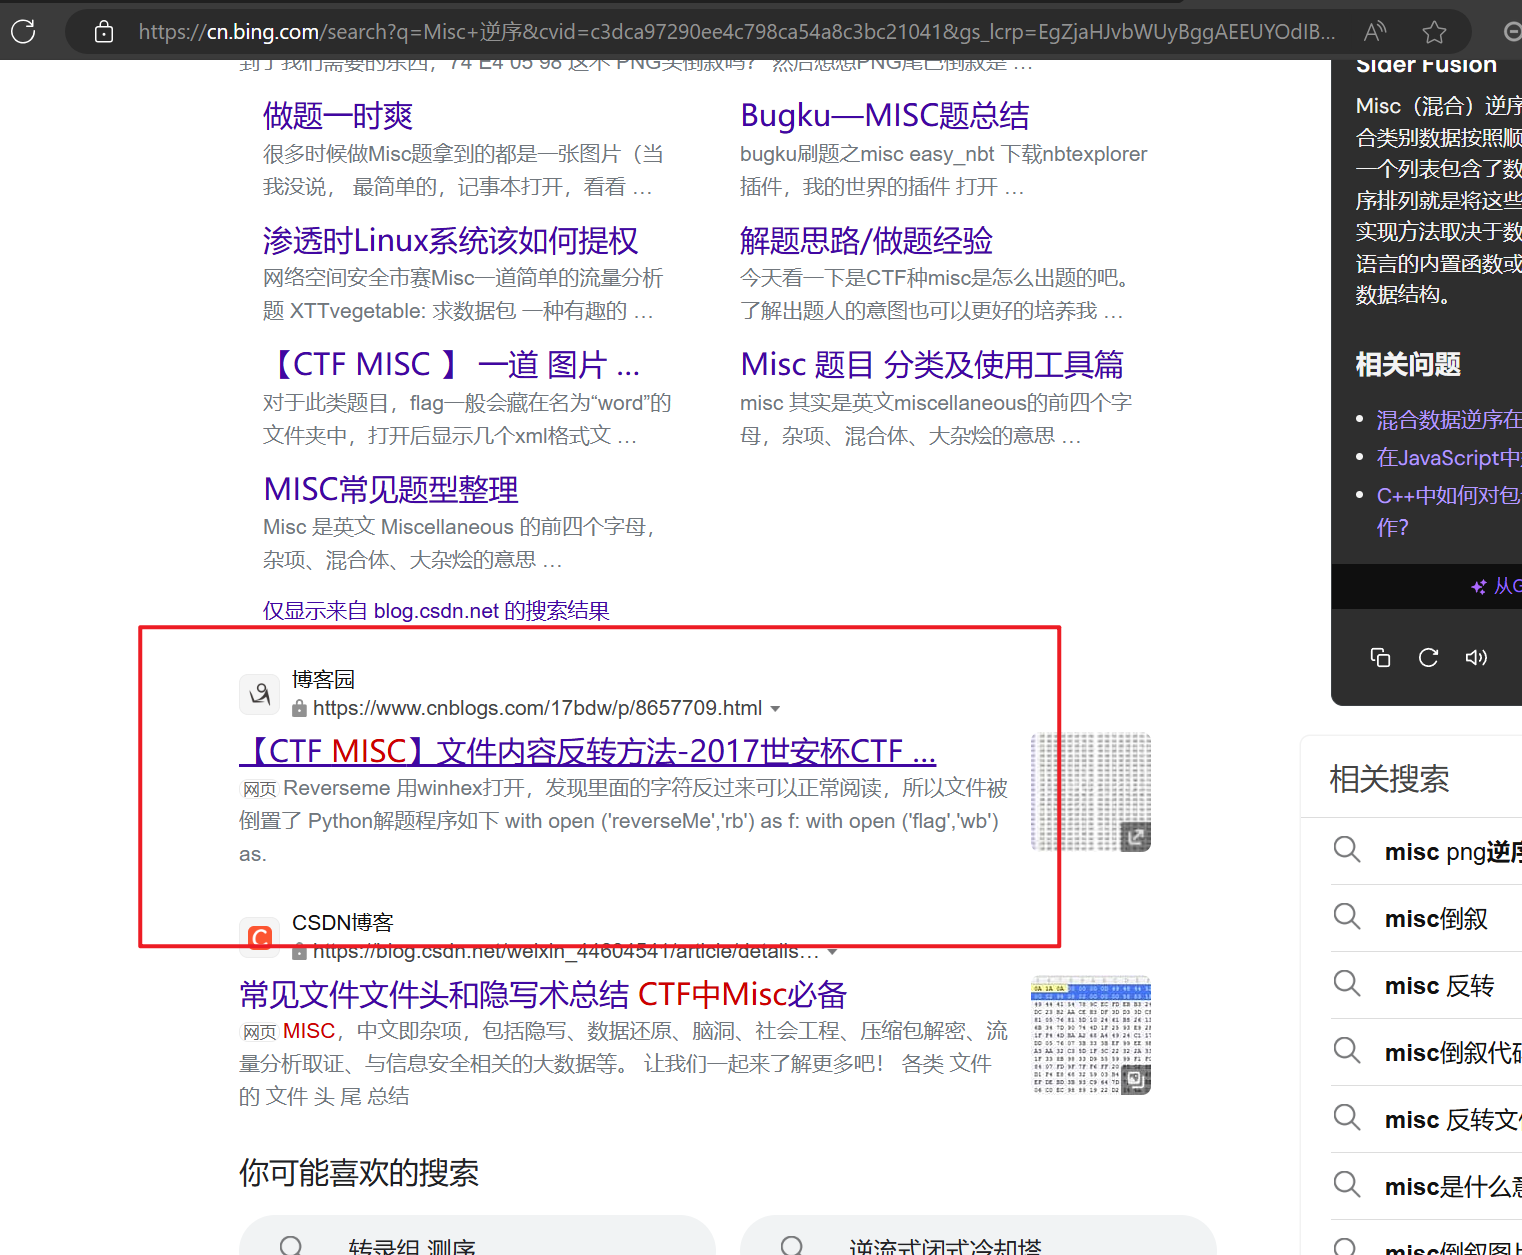The image size is (1522, 1255).
Task: Click the CSDN hex dump thumbnail
Action: (1091, 1035)
